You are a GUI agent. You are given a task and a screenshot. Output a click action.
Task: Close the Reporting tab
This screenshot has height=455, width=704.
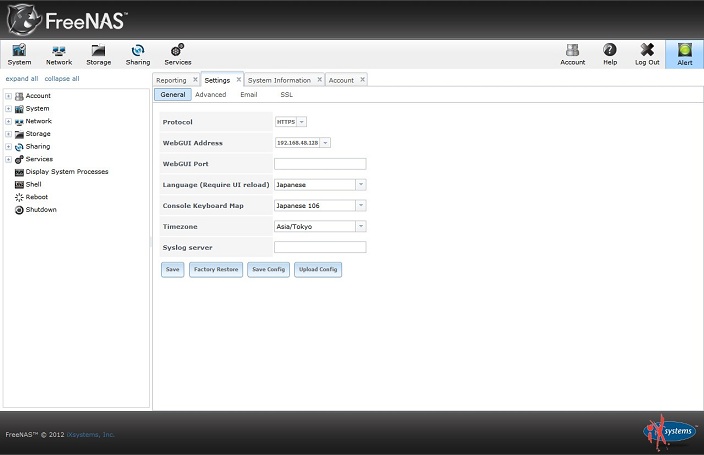click(195, 79)
